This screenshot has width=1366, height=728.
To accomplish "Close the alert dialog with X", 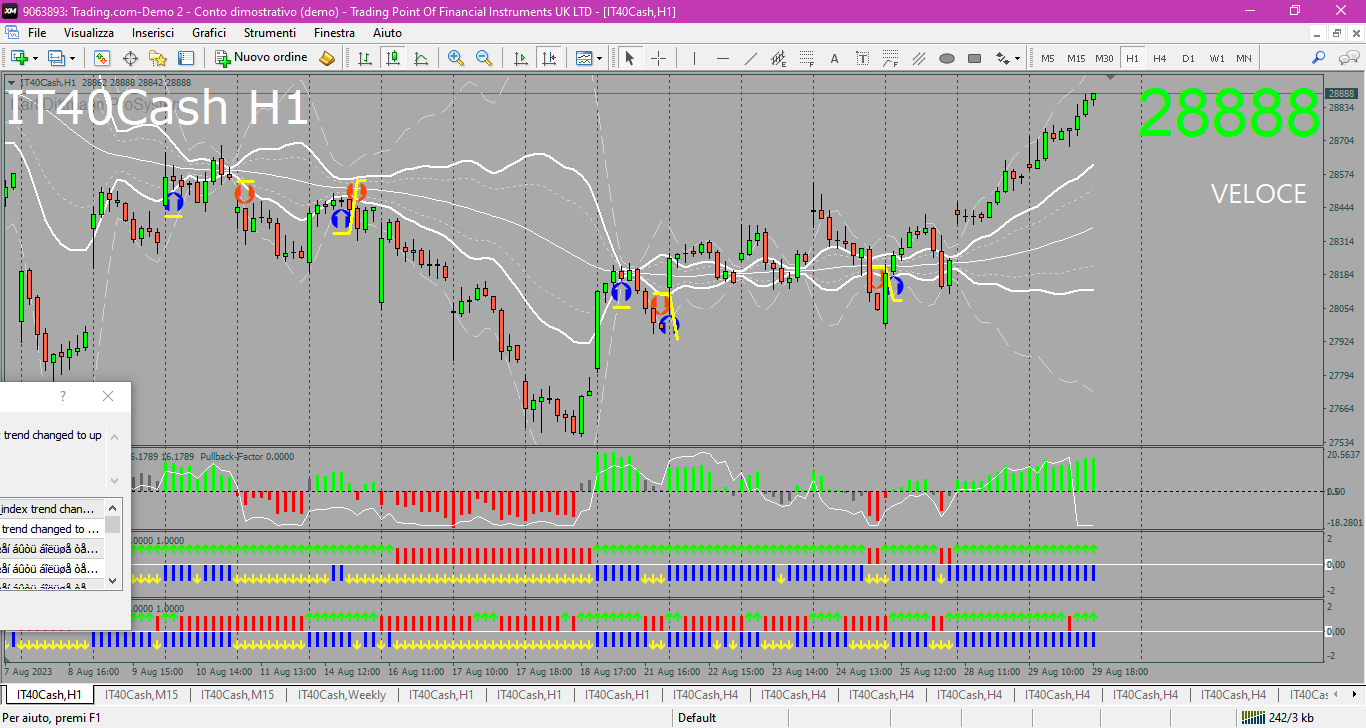I will click(x=108, y=396).
